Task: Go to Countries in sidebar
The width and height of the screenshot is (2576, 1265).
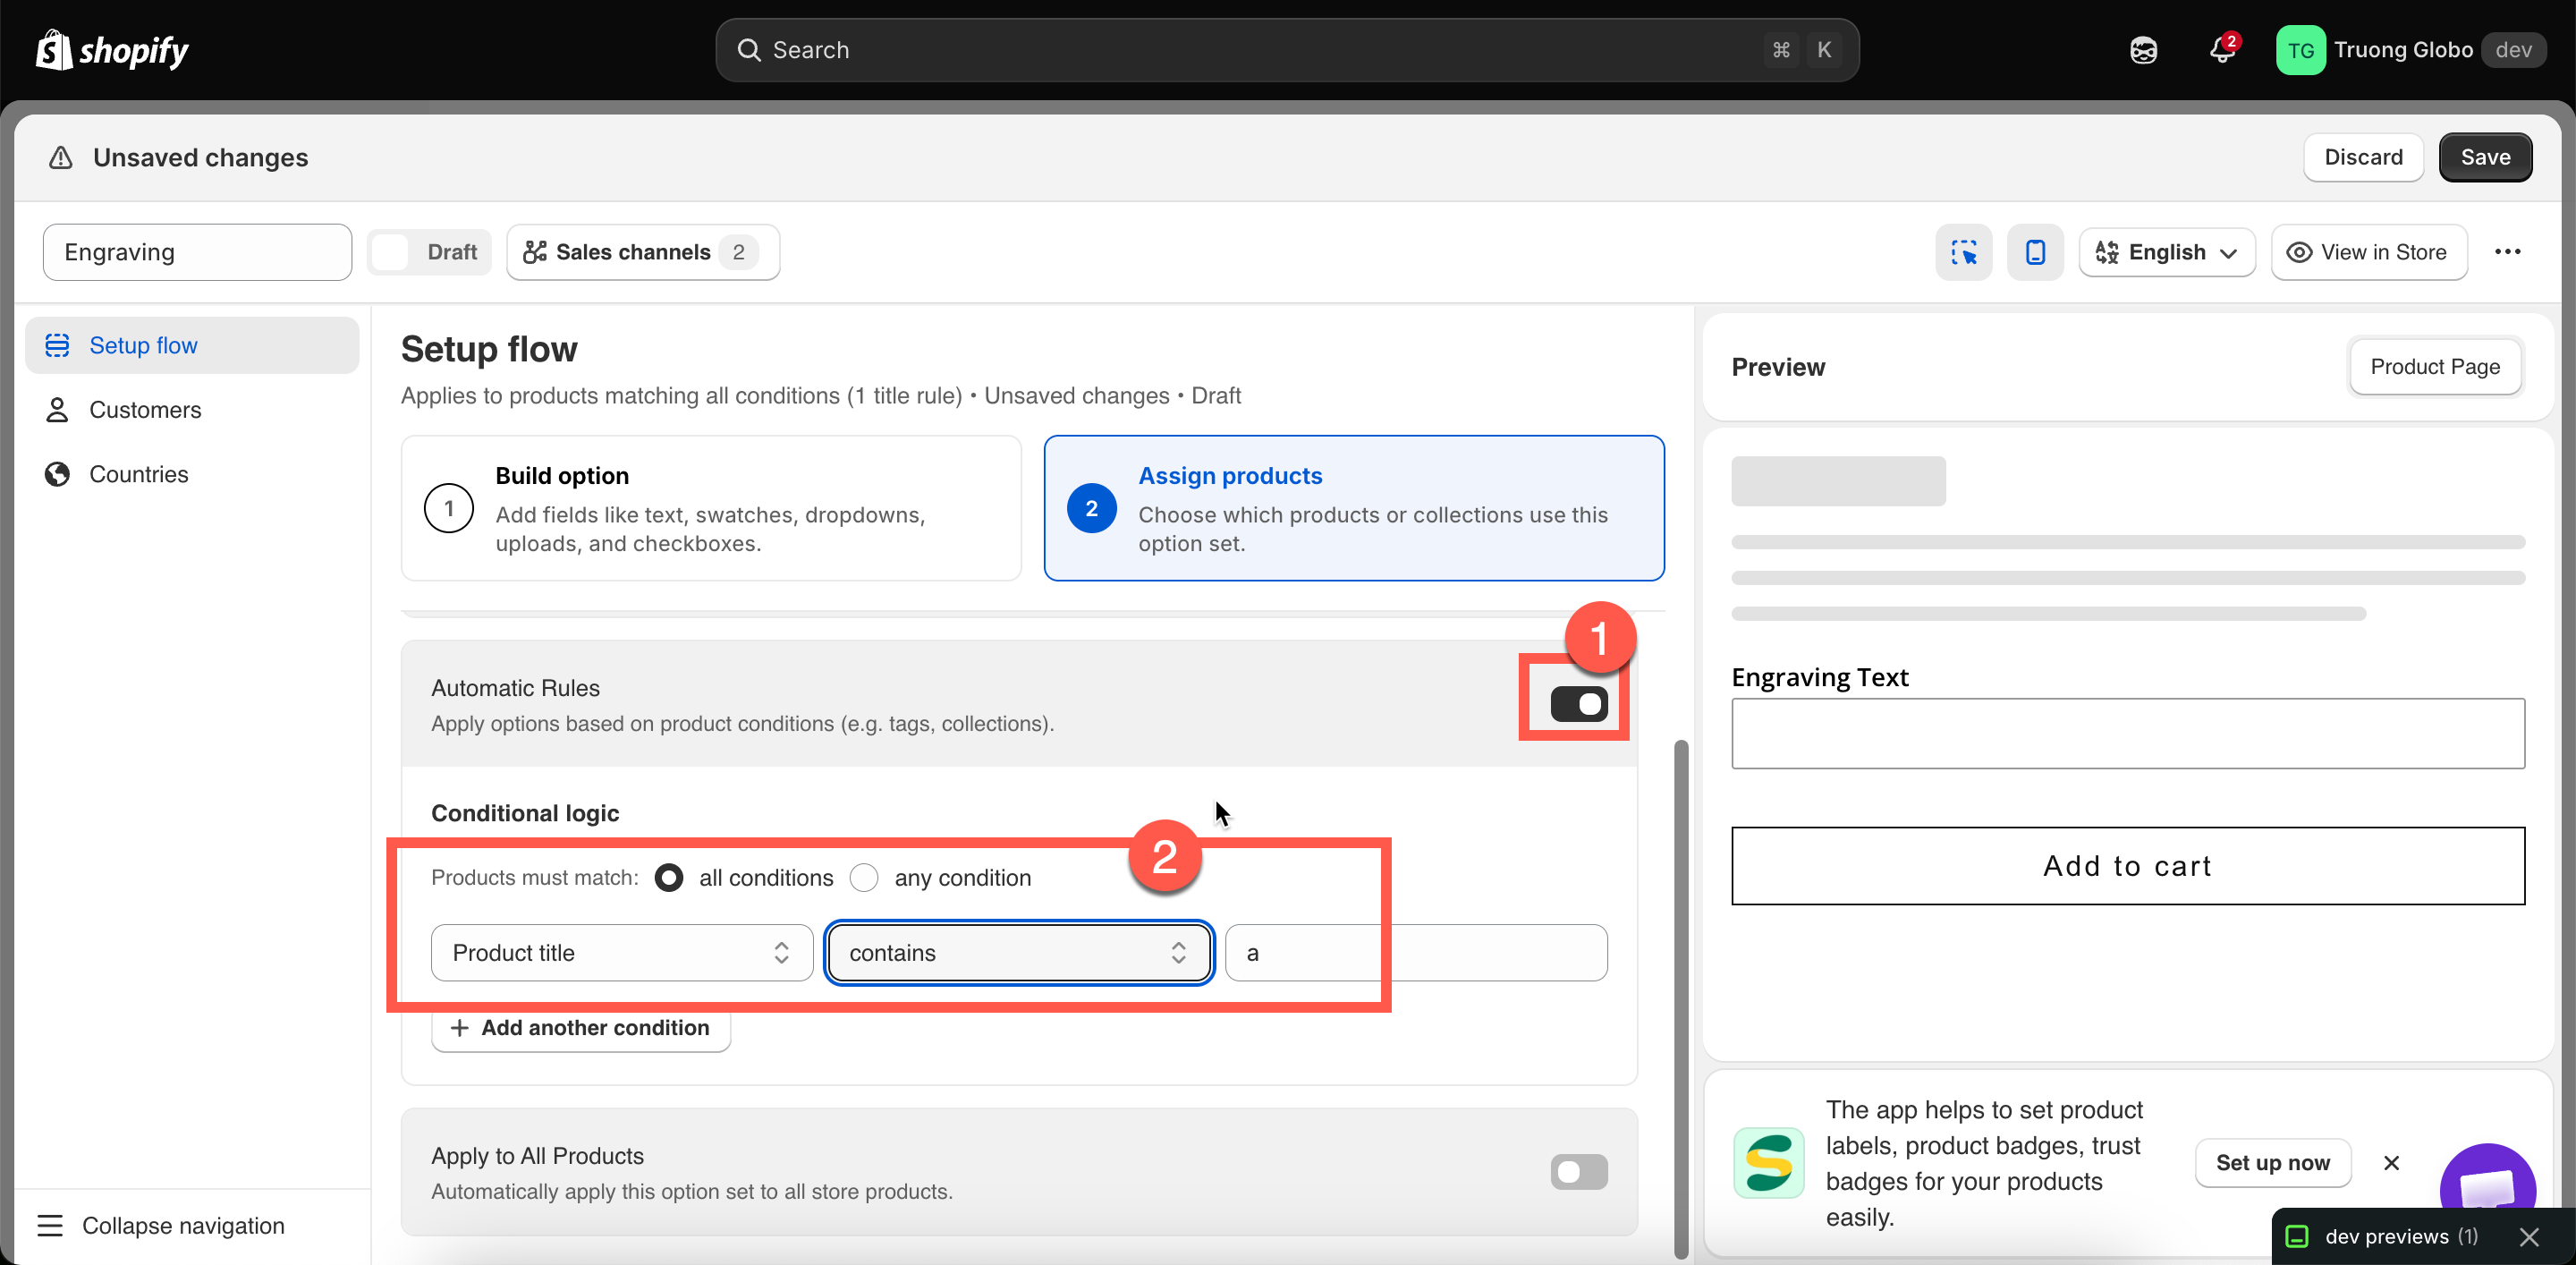Action: [x=192, y=474]
